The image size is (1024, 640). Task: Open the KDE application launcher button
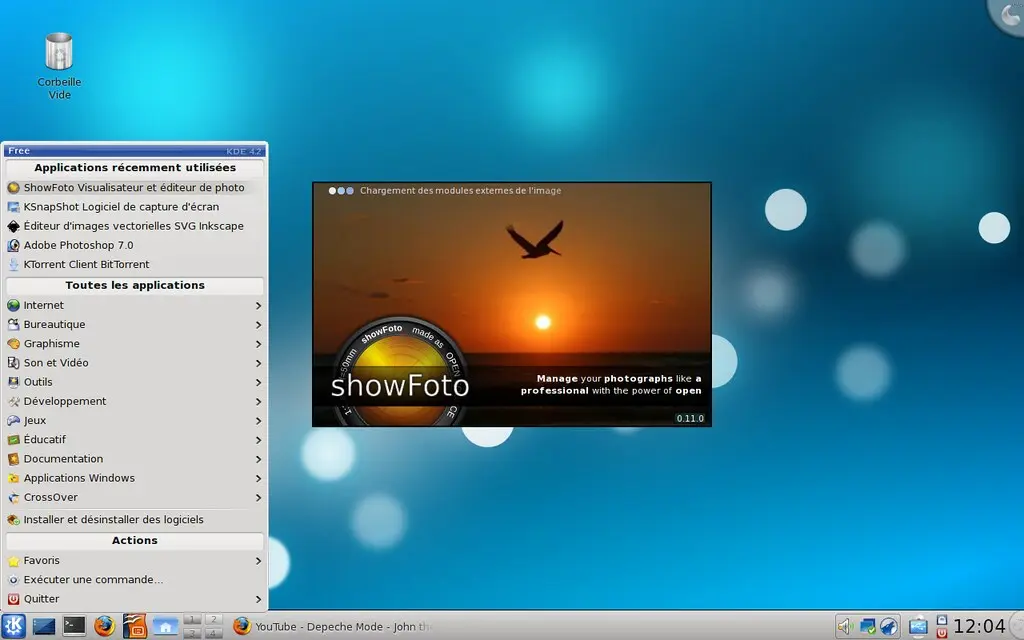click(14, 626)
